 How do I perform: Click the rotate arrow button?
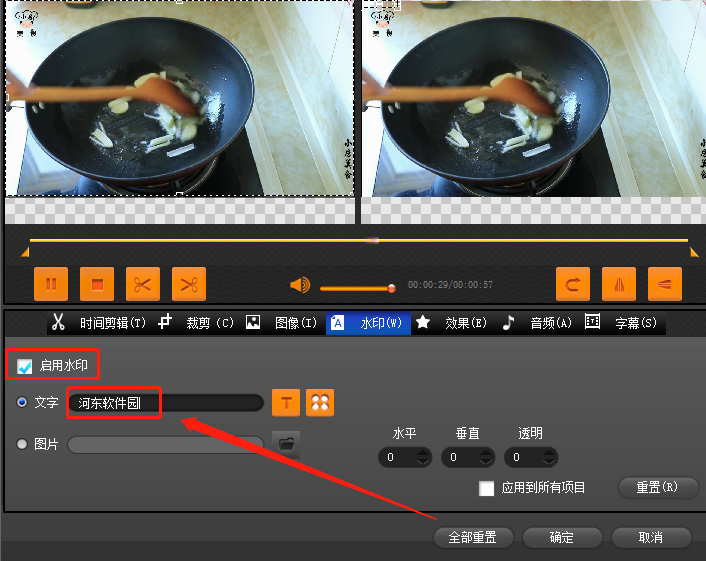(x=573, y=284)
